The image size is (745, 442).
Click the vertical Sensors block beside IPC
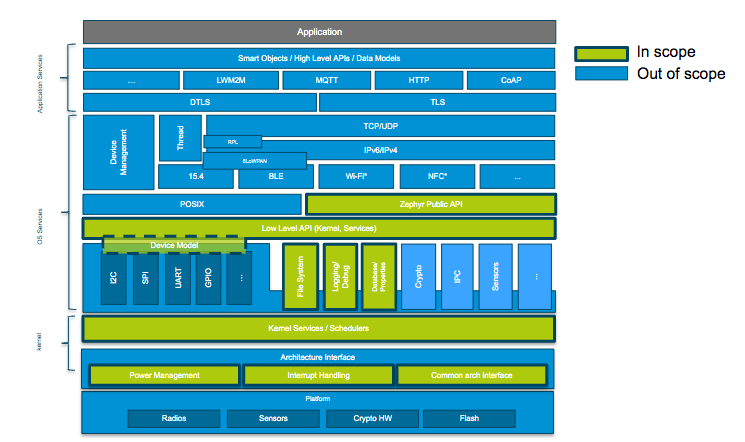point(496,277)
